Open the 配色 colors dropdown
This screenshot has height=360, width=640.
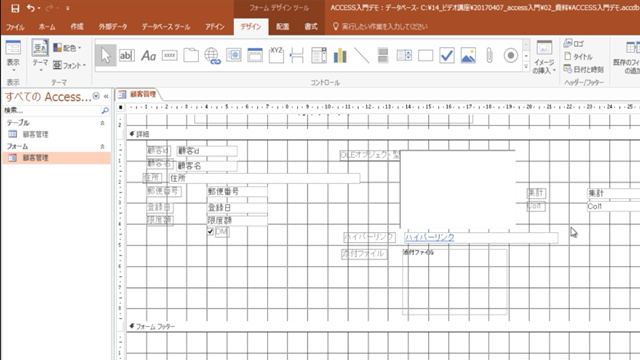click(x=67, y=48)
